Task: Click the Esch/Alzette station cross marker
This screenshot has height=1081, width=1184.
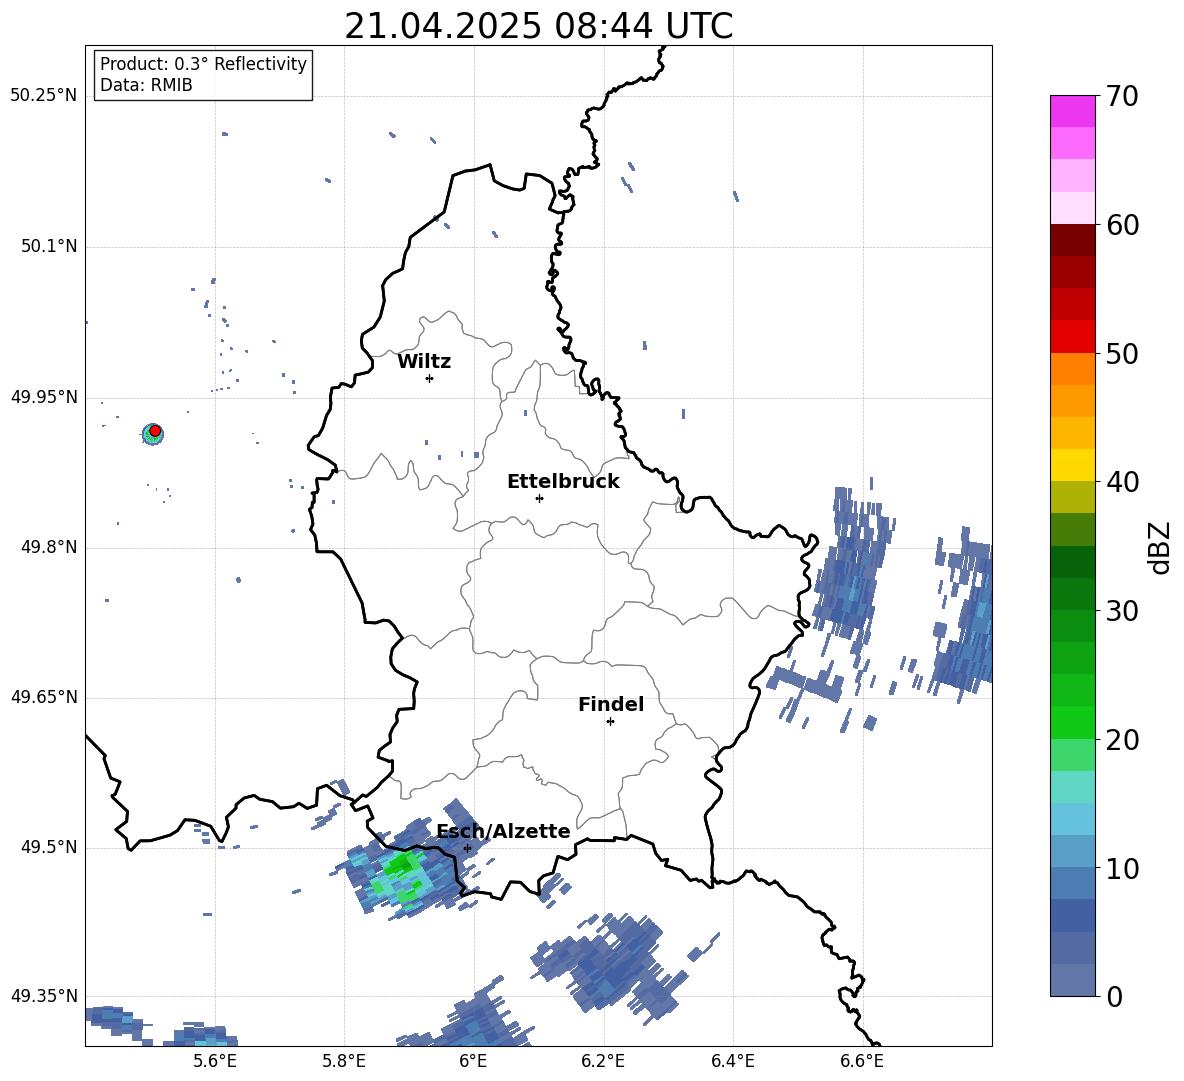Action: [x=467, y=848]
